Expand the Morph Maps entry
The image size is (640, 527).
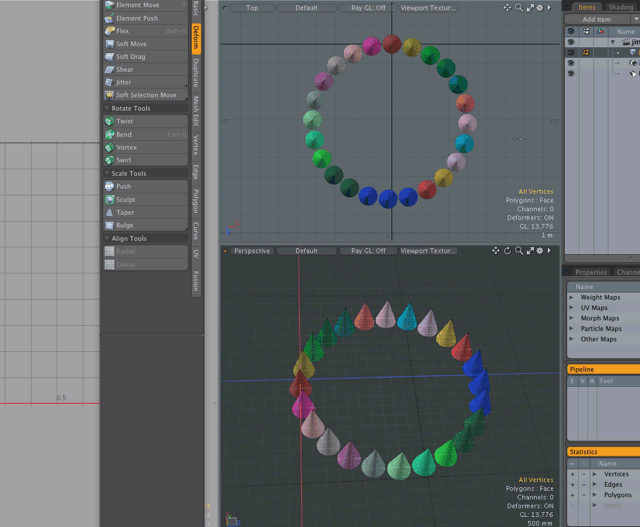tap(572, 318)
